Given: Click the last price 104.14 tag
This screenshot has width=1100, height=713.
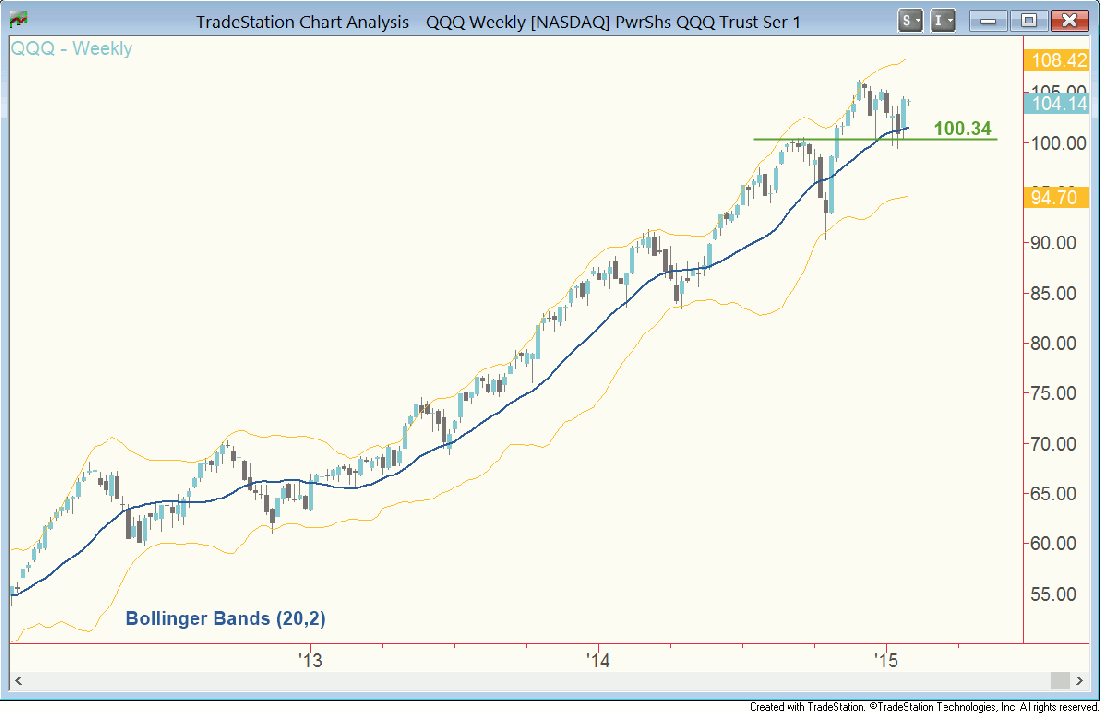Looking at the screenshot, I should click(x=1056, y=103).
